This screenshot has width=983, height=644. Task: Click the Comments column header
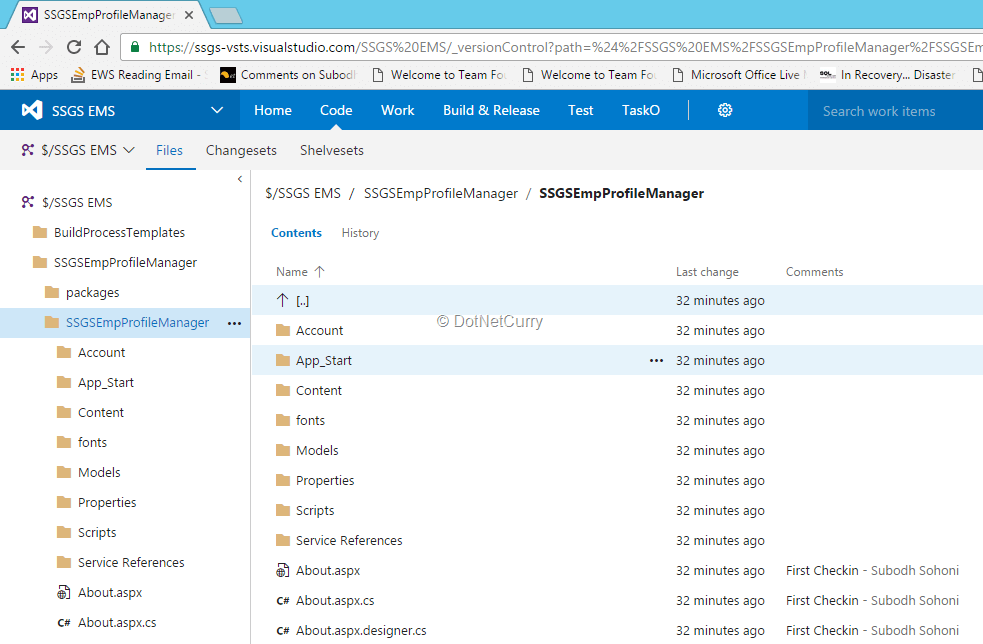click(814, 272)
